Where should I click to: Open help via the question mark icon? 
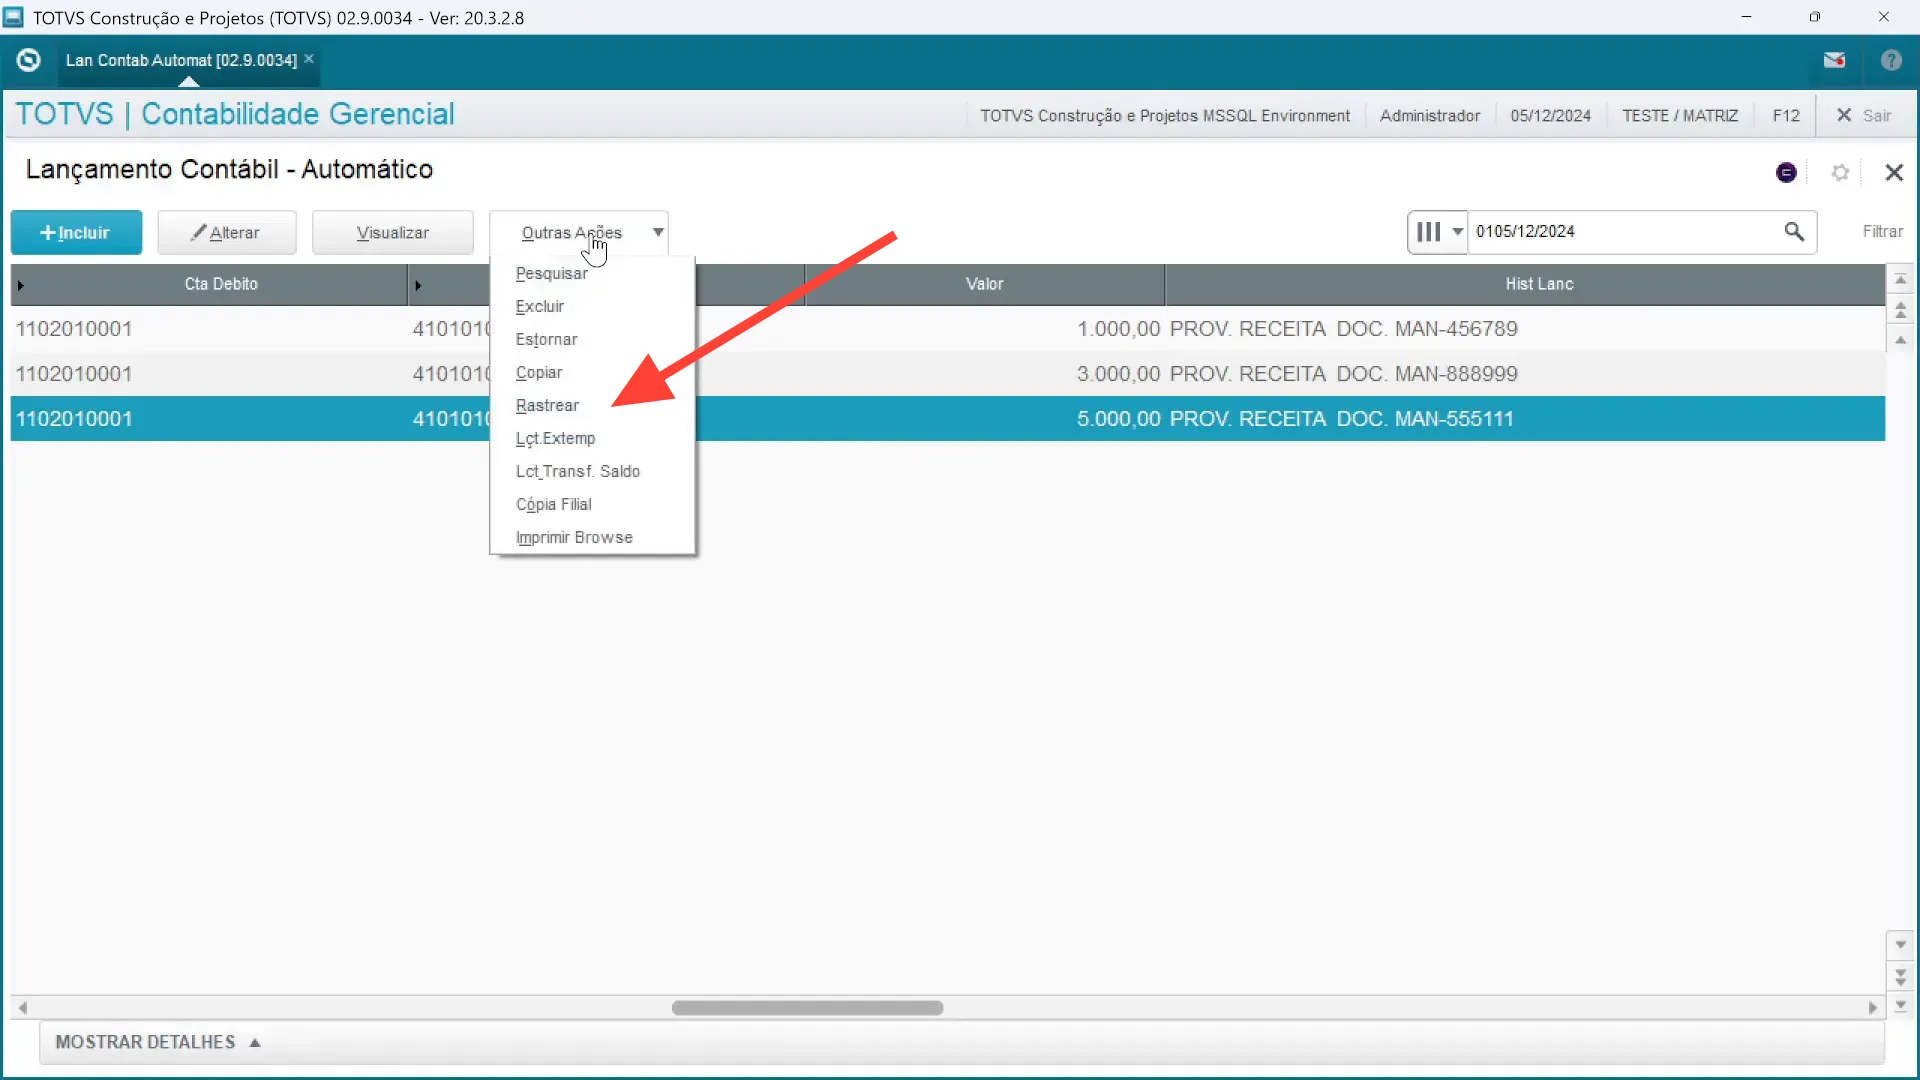(x=1891, y=60)
